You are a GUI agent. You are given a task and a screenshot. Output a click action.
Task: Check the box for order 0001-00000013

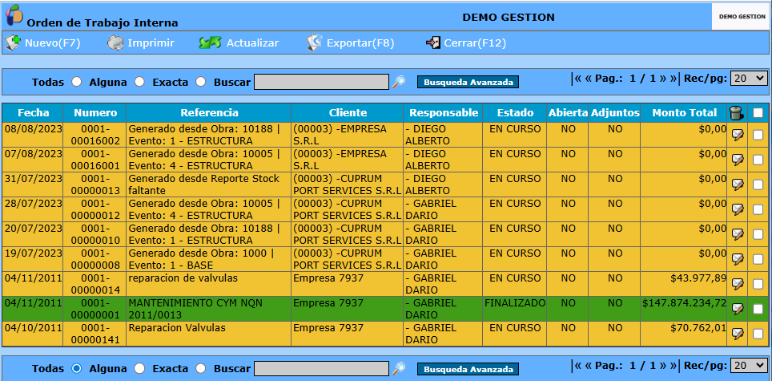pyautogui.click(x=758, y=184)
